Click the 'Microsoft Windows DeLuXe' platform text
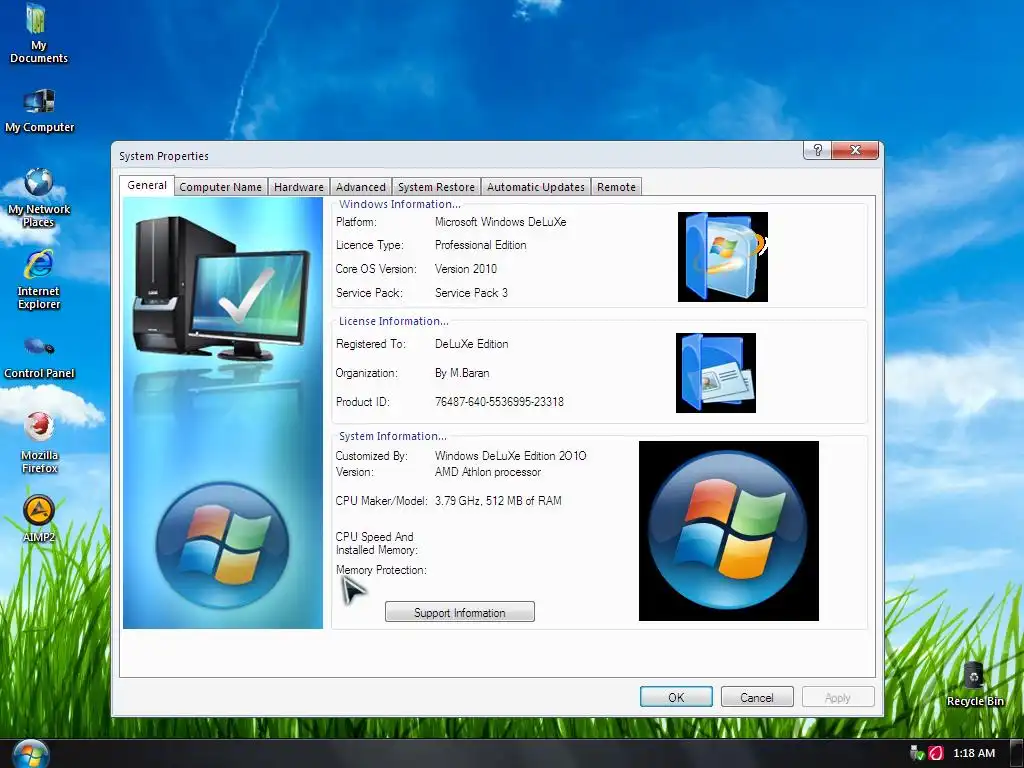Viewport: 1024px width, 768px height. point(500,221)
